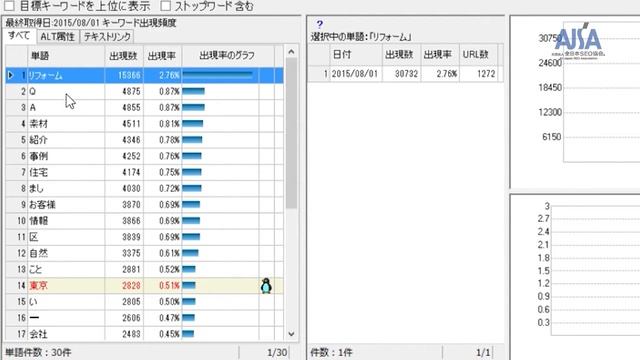The height and width of the screenshot is (360, 640).
Task: Click the 単語件数：30件 status text
Action: (x=38, y=352)
